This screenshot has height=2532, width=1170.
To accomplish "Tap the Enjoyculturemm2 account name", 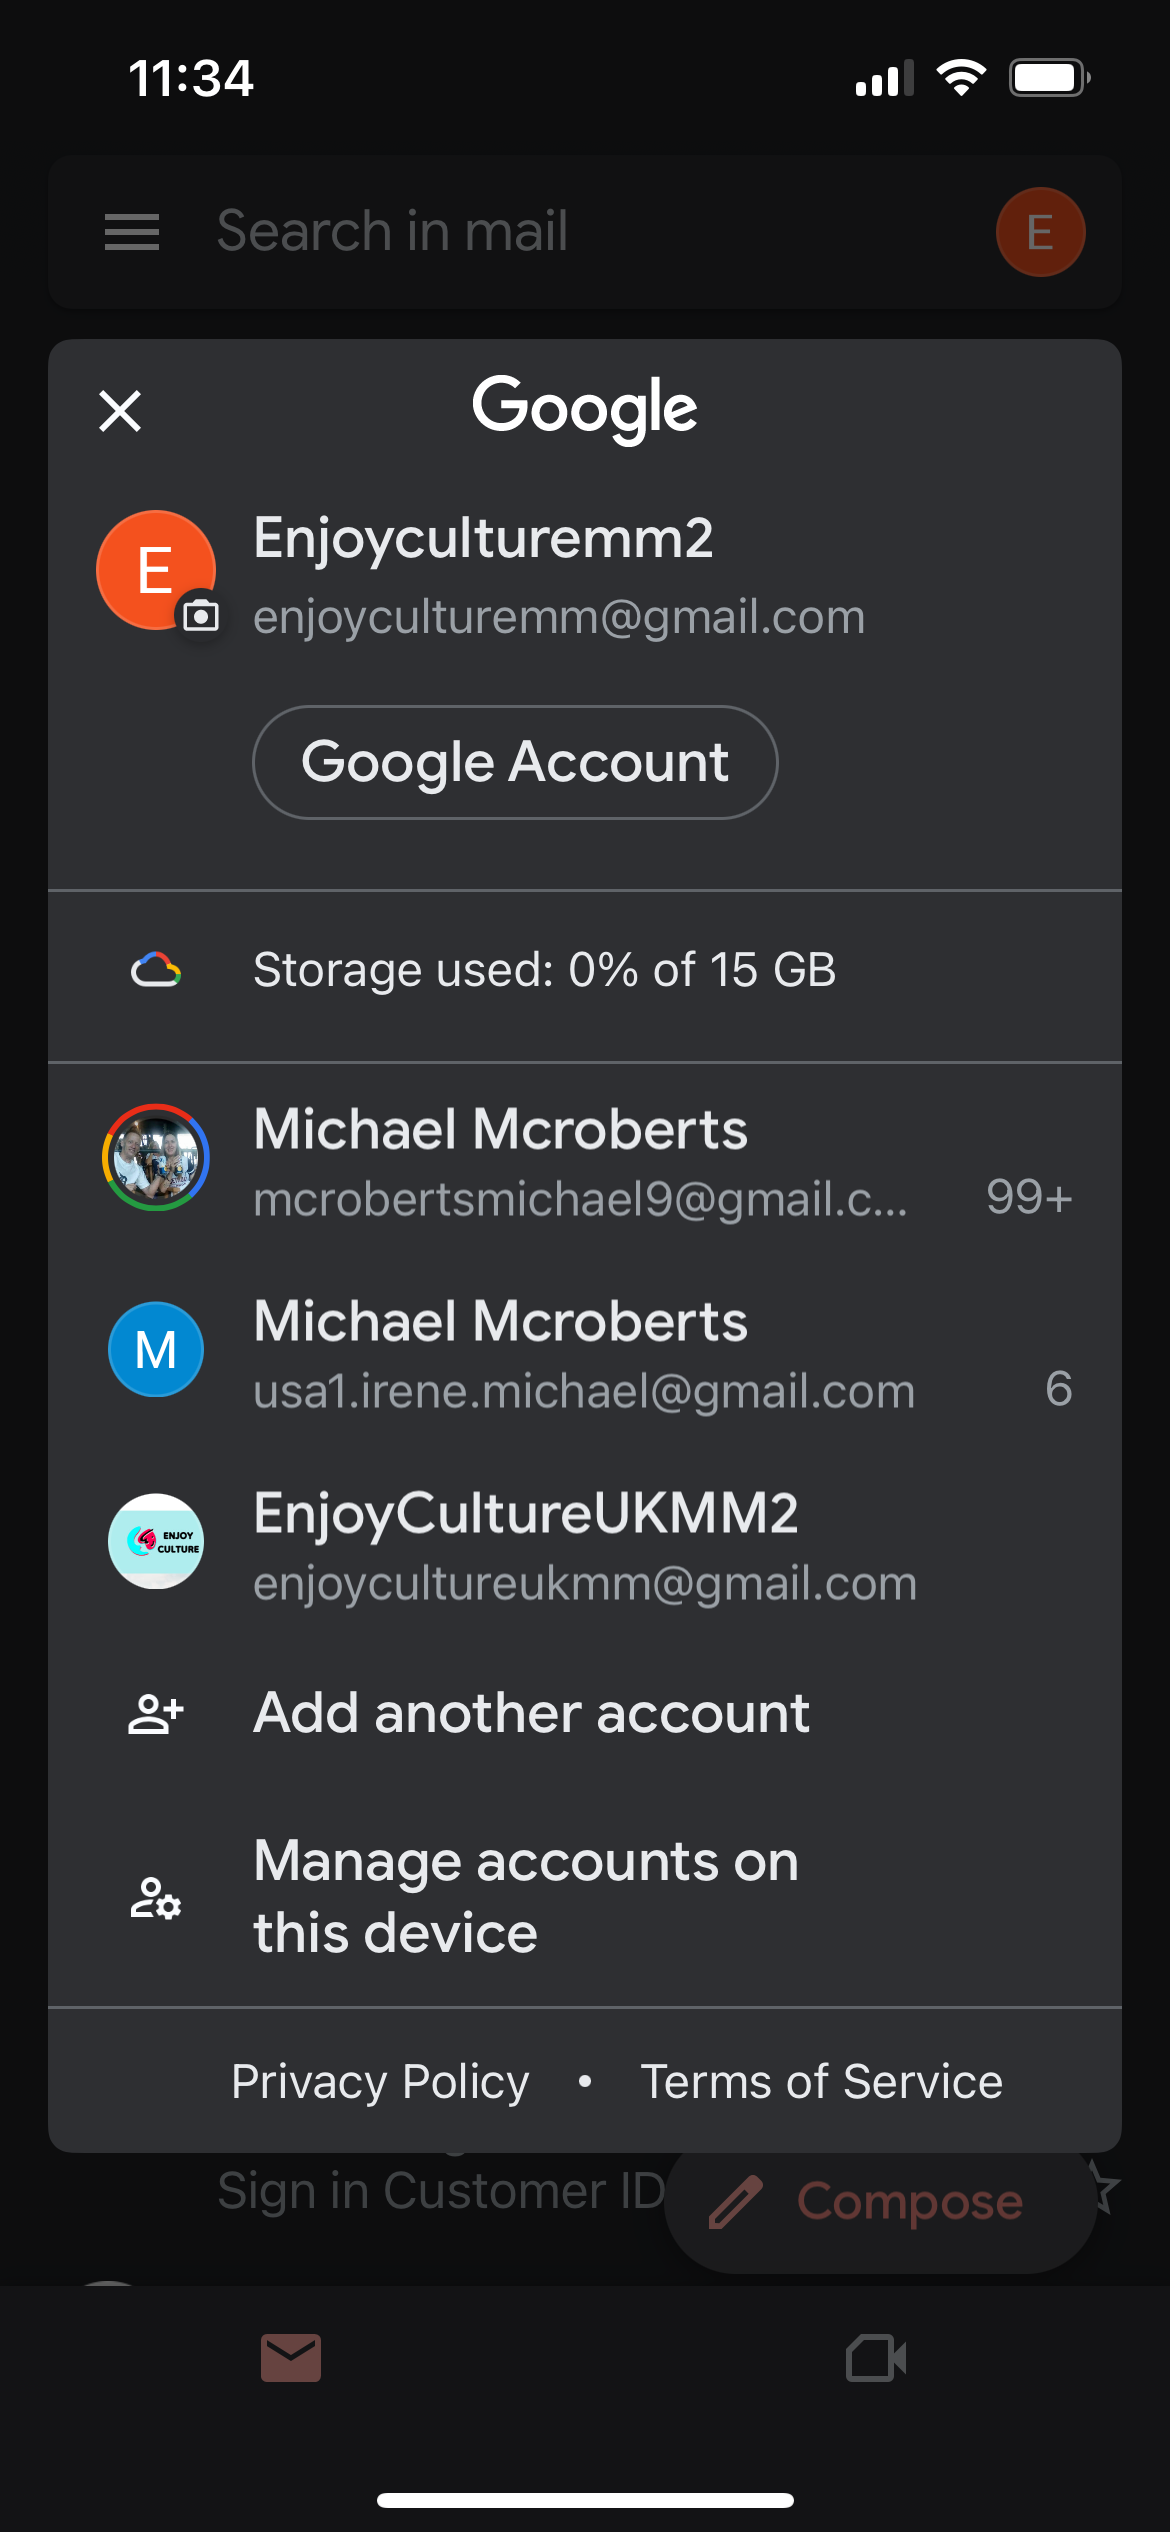I will [484, 538].
